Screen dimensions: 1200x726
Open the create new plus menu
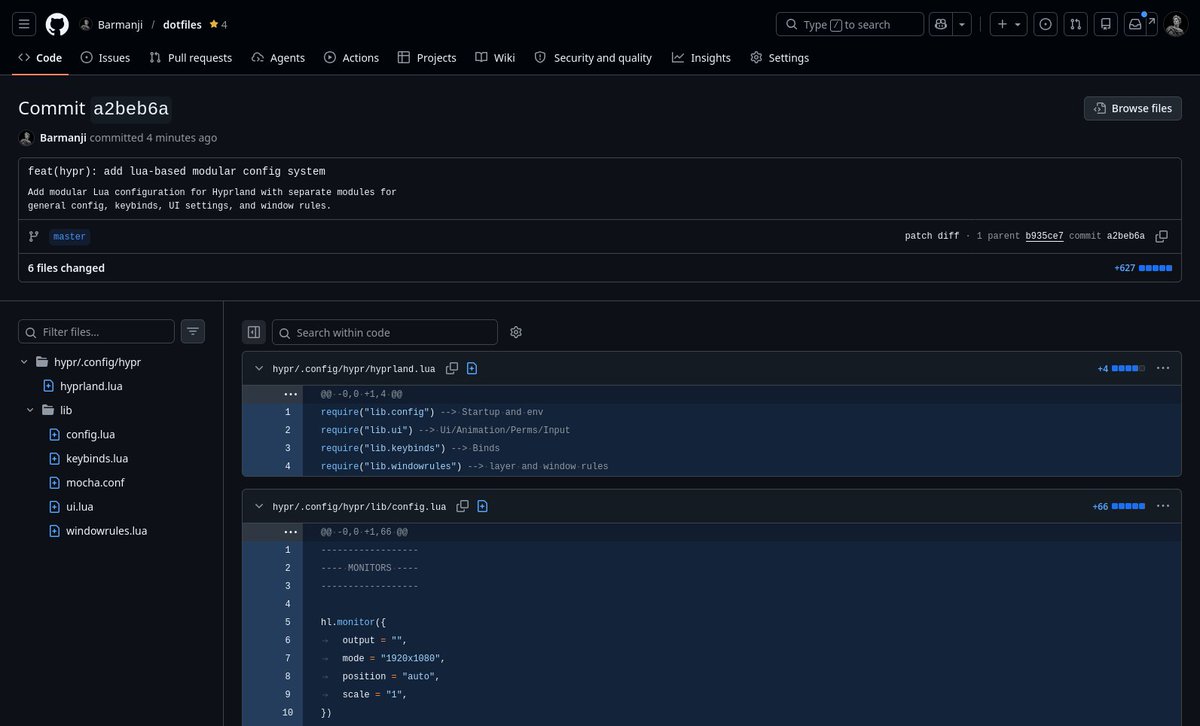pos(1008,24)
